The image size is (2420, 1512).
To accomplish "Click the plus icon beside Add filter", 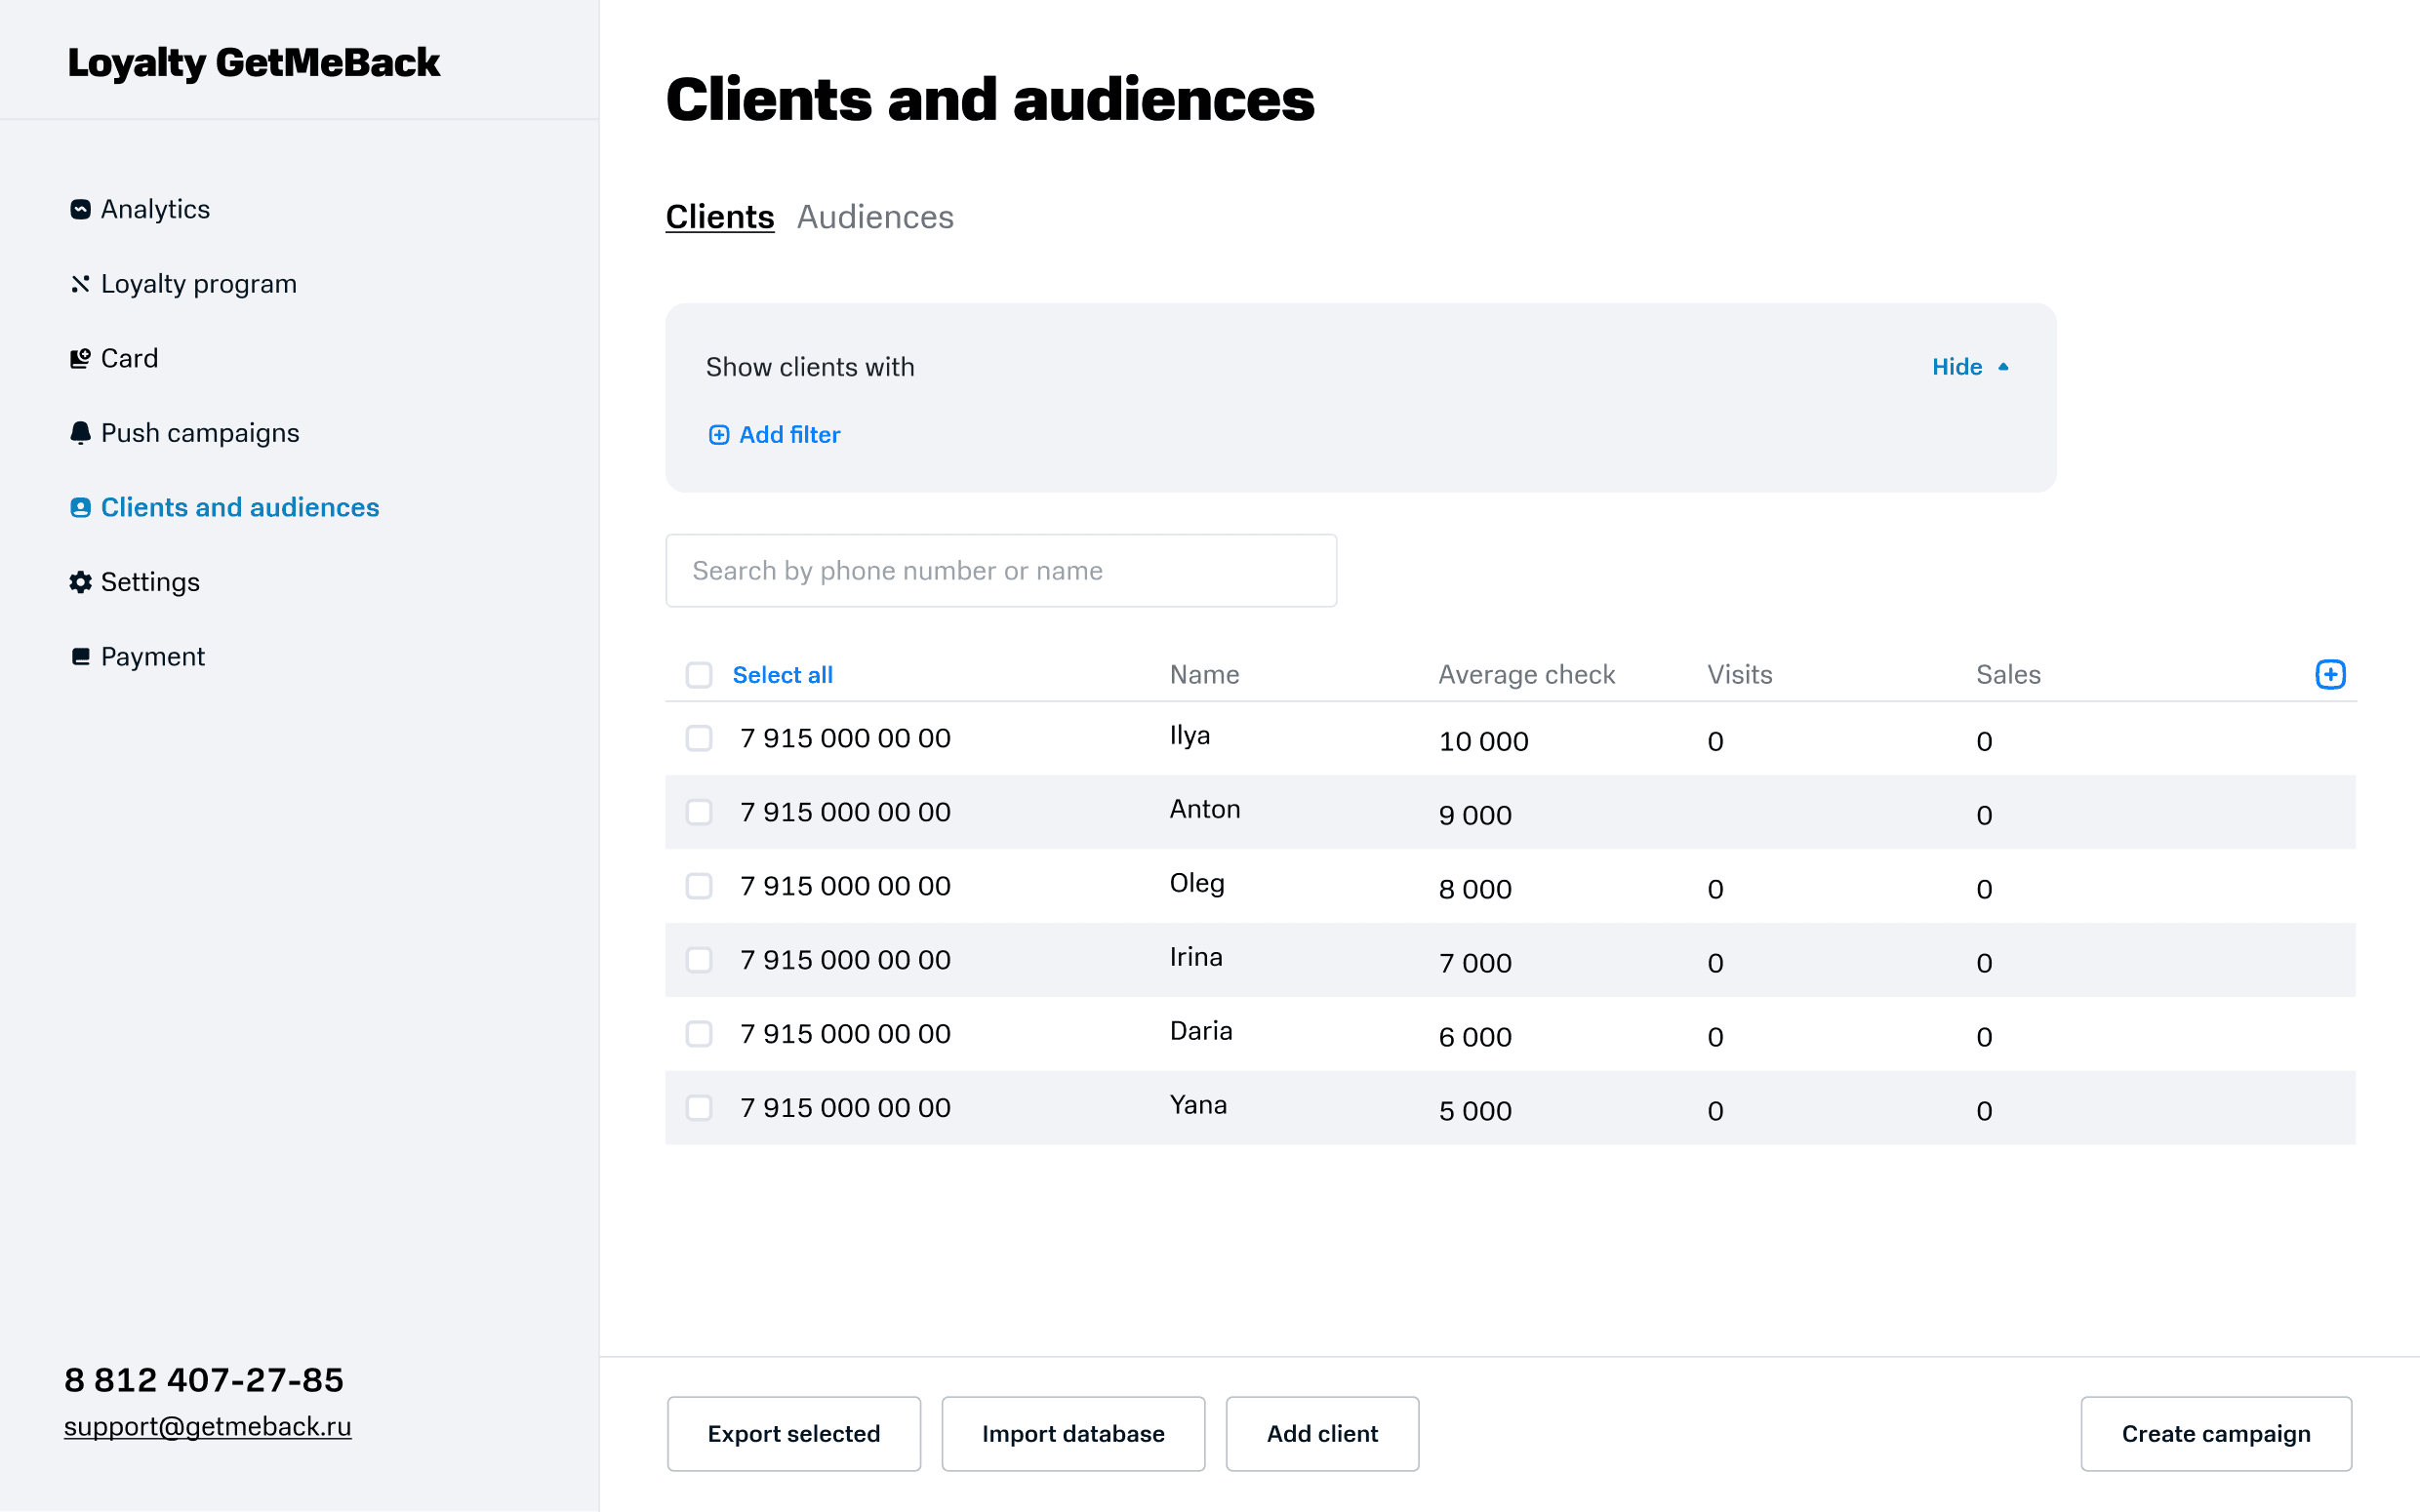I will 719,435.
